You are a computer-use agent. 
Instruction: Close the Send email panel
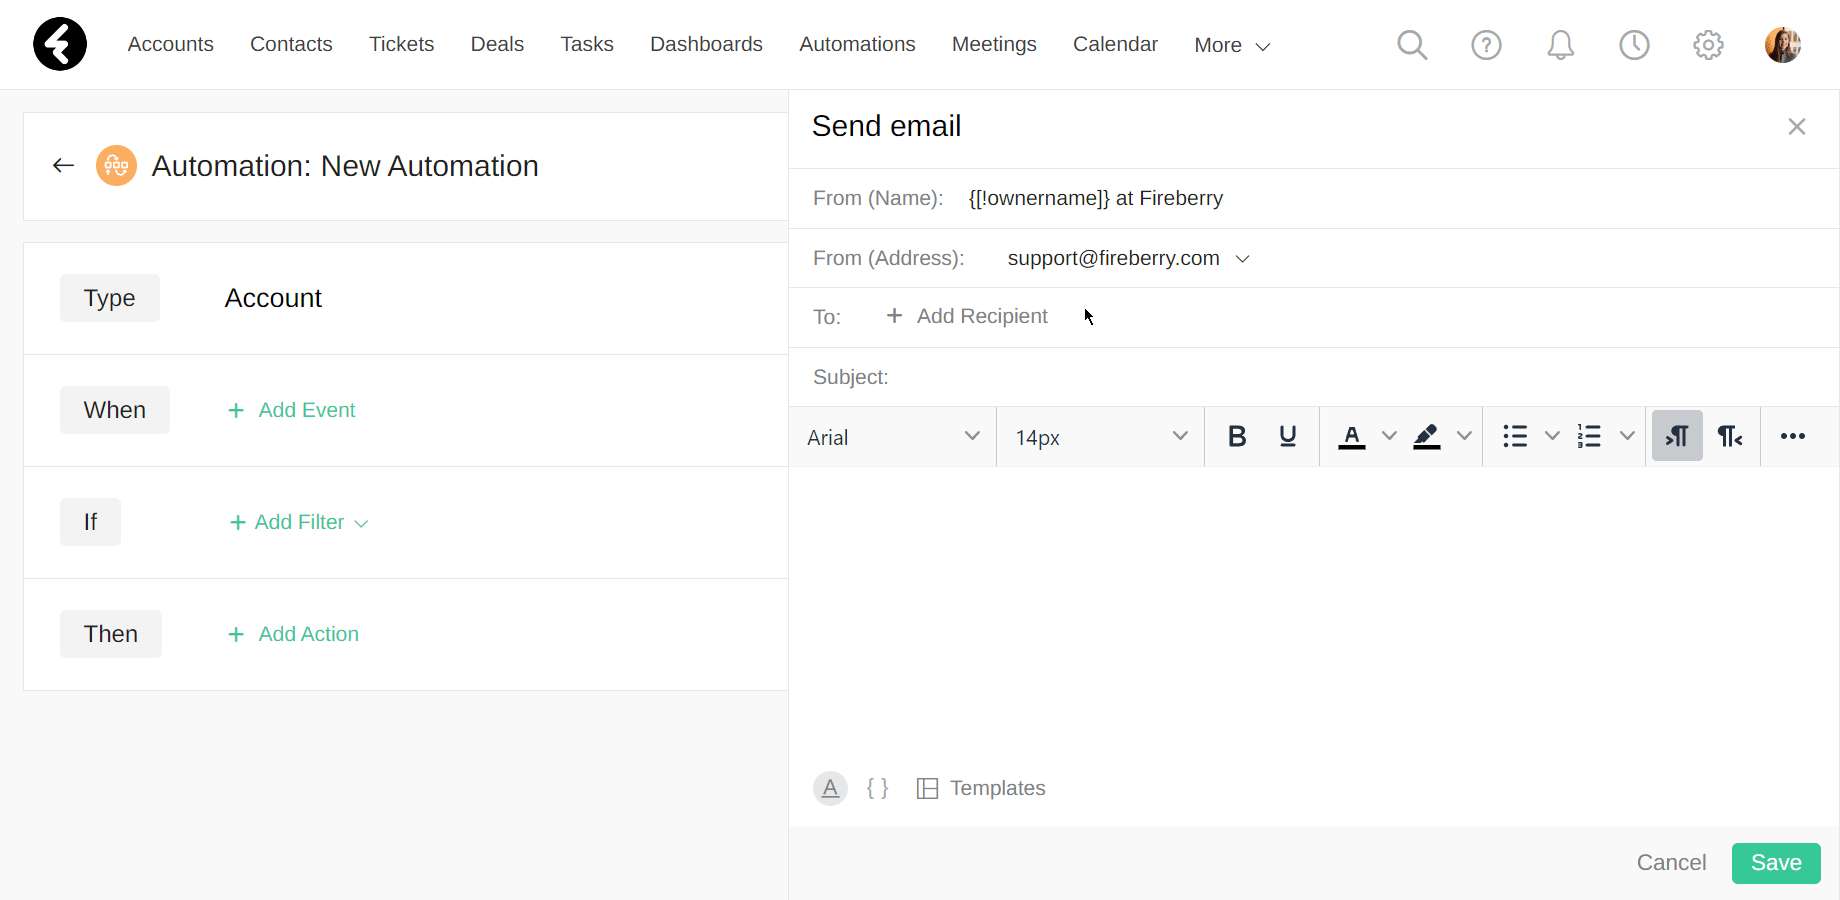pos(1797,126)
